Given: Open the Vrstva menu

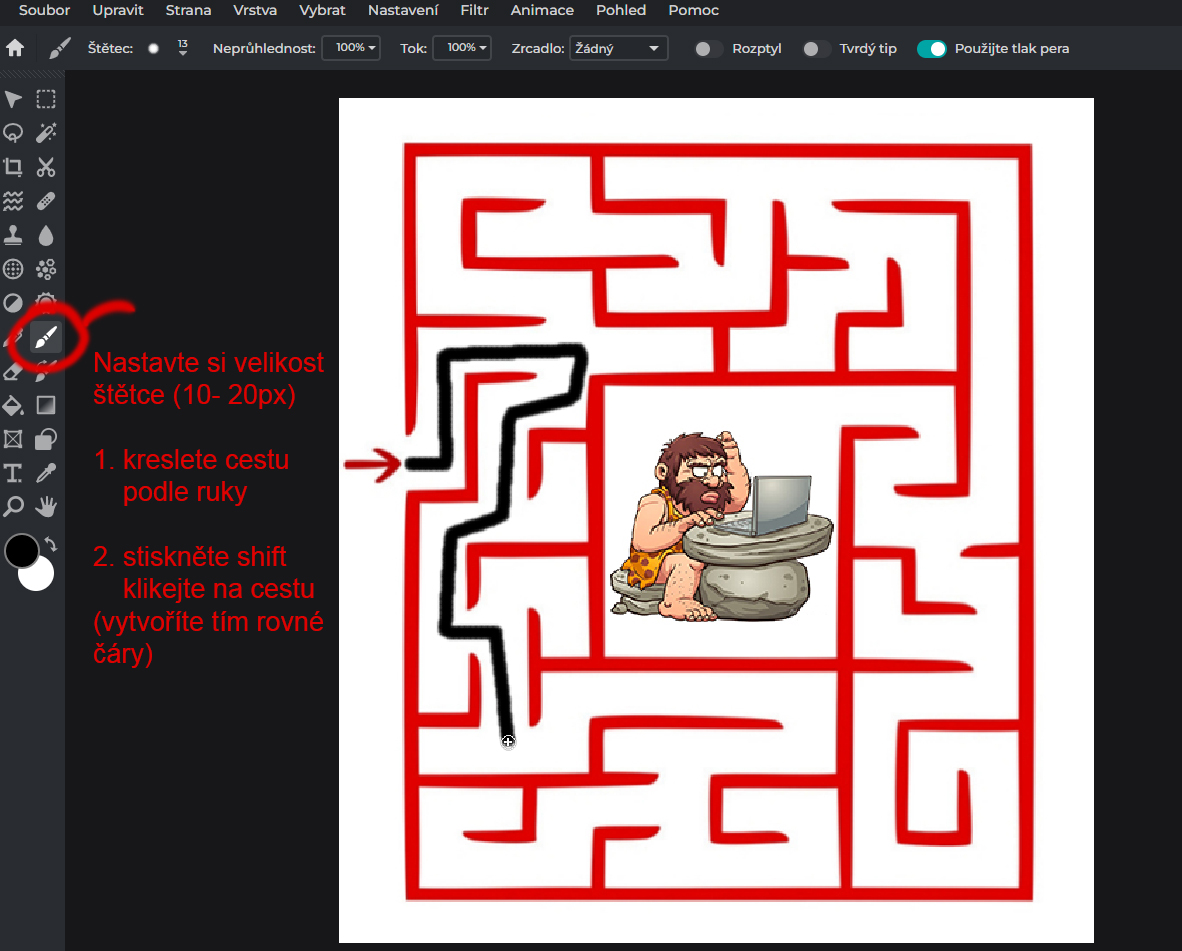Looking at the screenshot, I should 255,11.
